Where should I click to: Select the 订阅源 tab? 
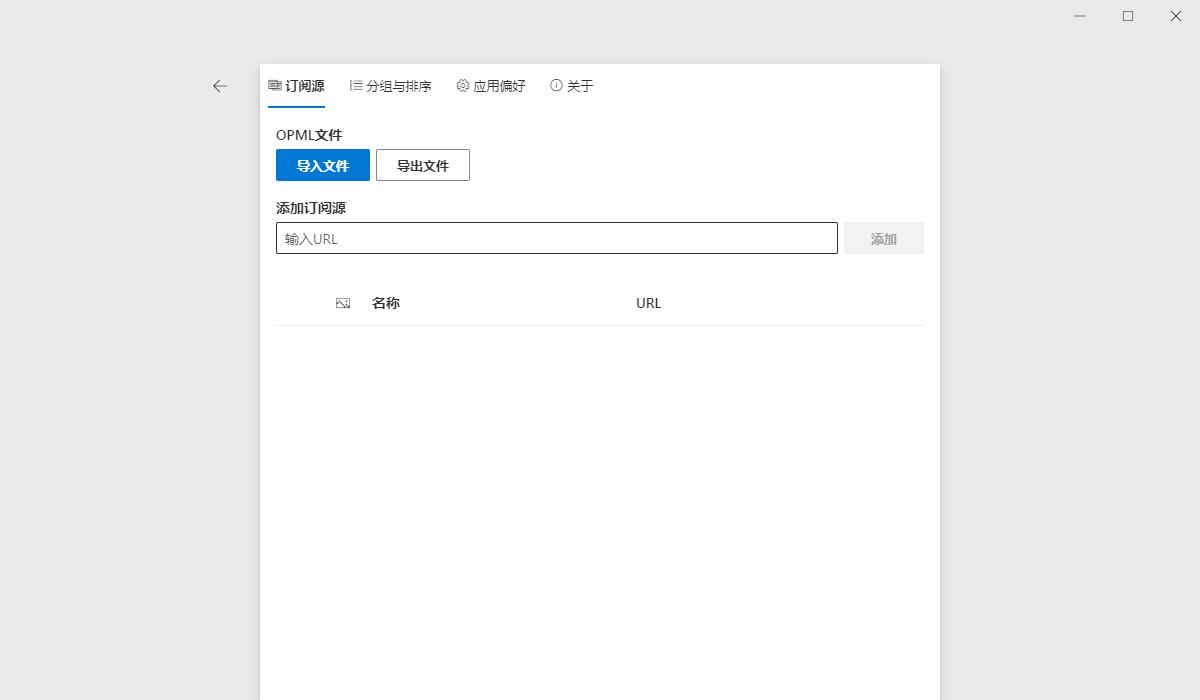[x=304, y=86]
